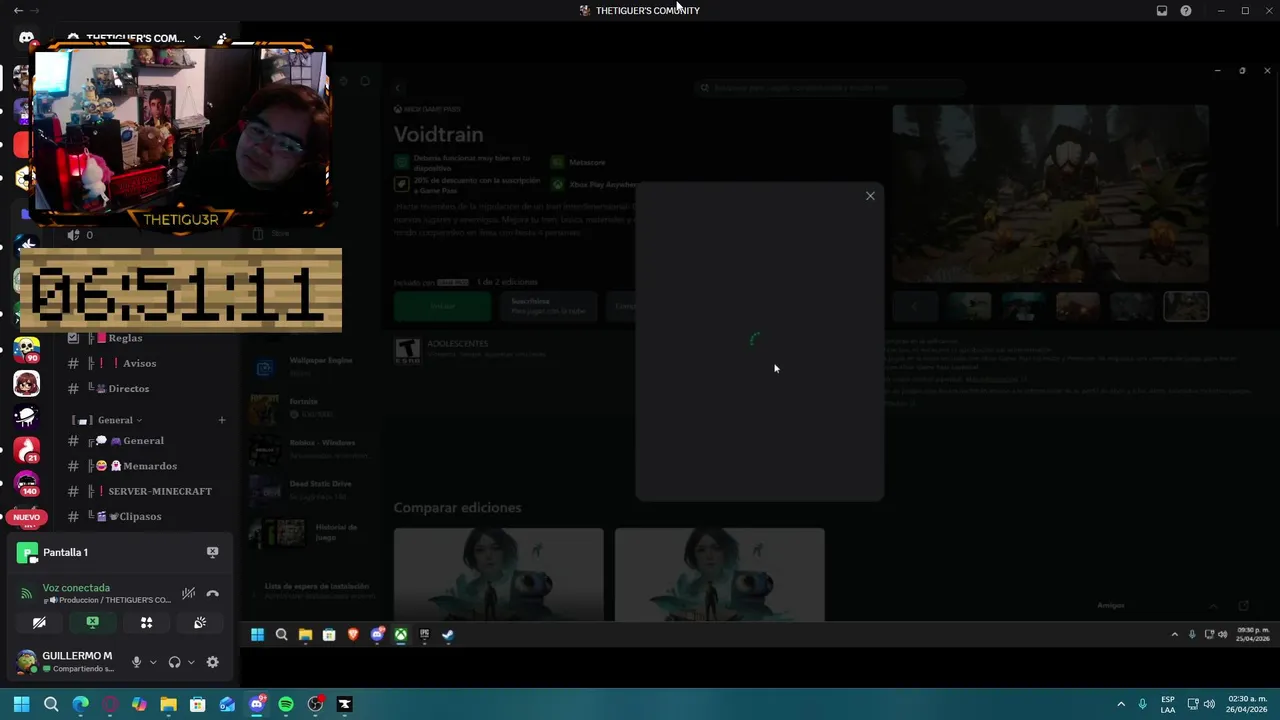Open the Discord inbox in the title bar
Screen dimensions: 1280x720
(x=1162, y=10)
